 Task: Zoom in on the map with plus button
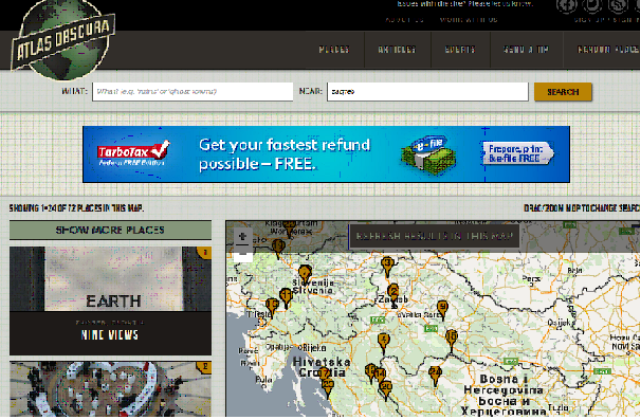[x=242, y=237]
